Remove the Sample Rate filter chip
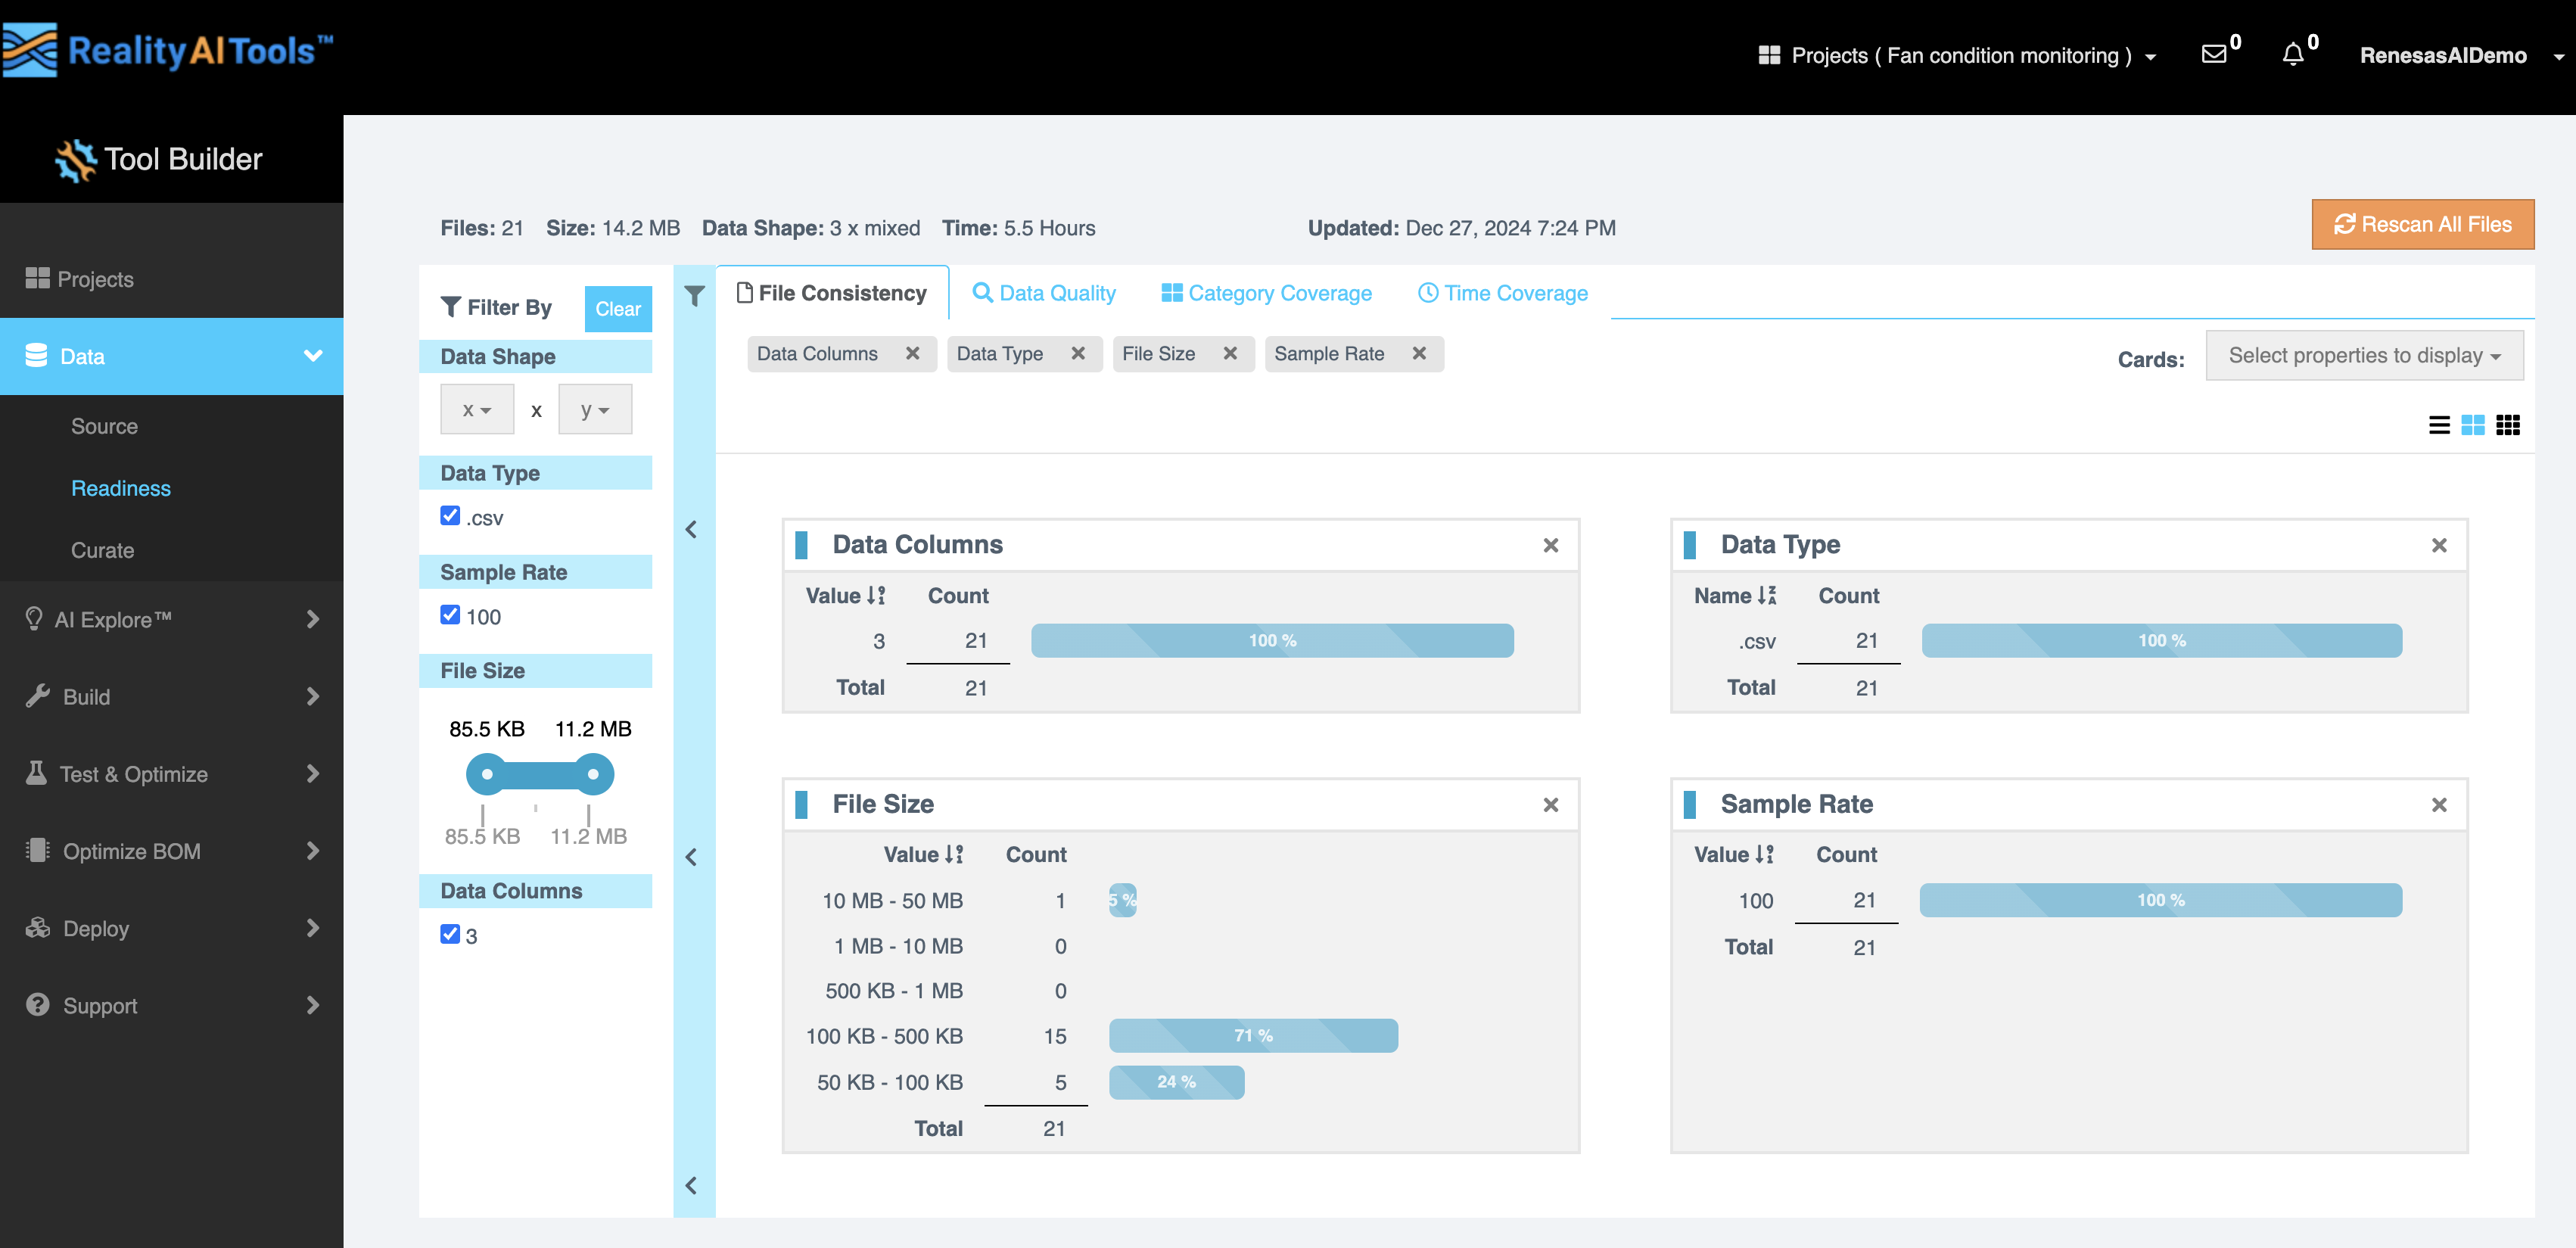This screenshot has width=2576, height=1248. click(x=1419, y=353)
